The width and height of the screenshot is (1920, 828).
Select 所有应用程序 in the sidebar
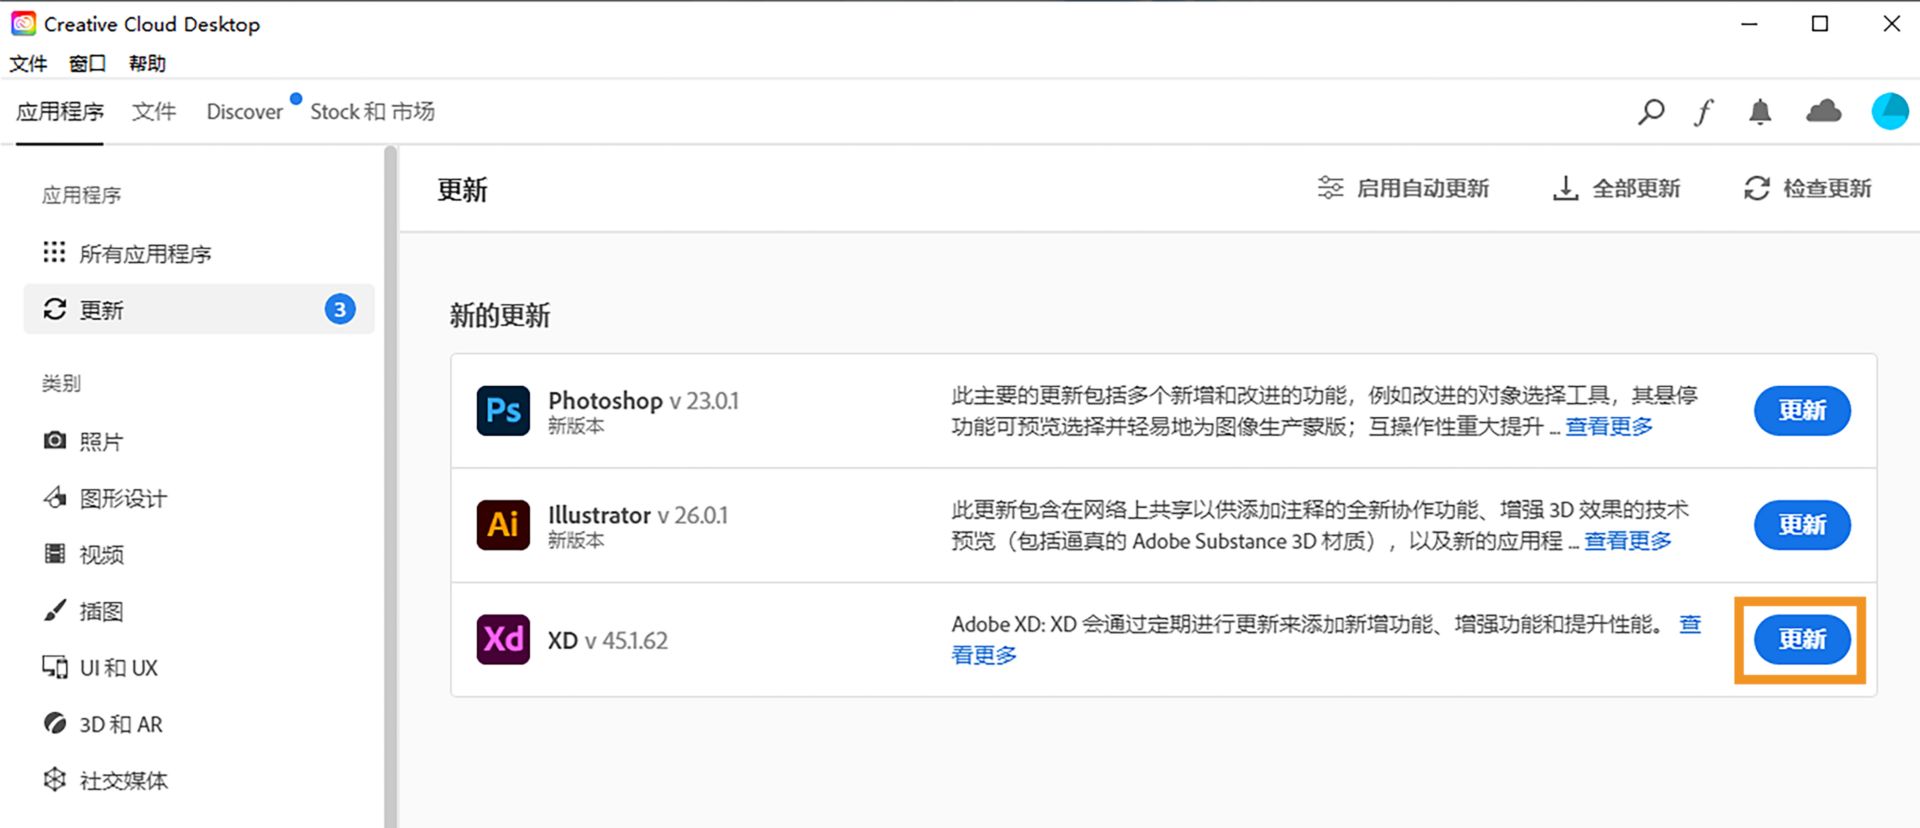coord(198,254)
